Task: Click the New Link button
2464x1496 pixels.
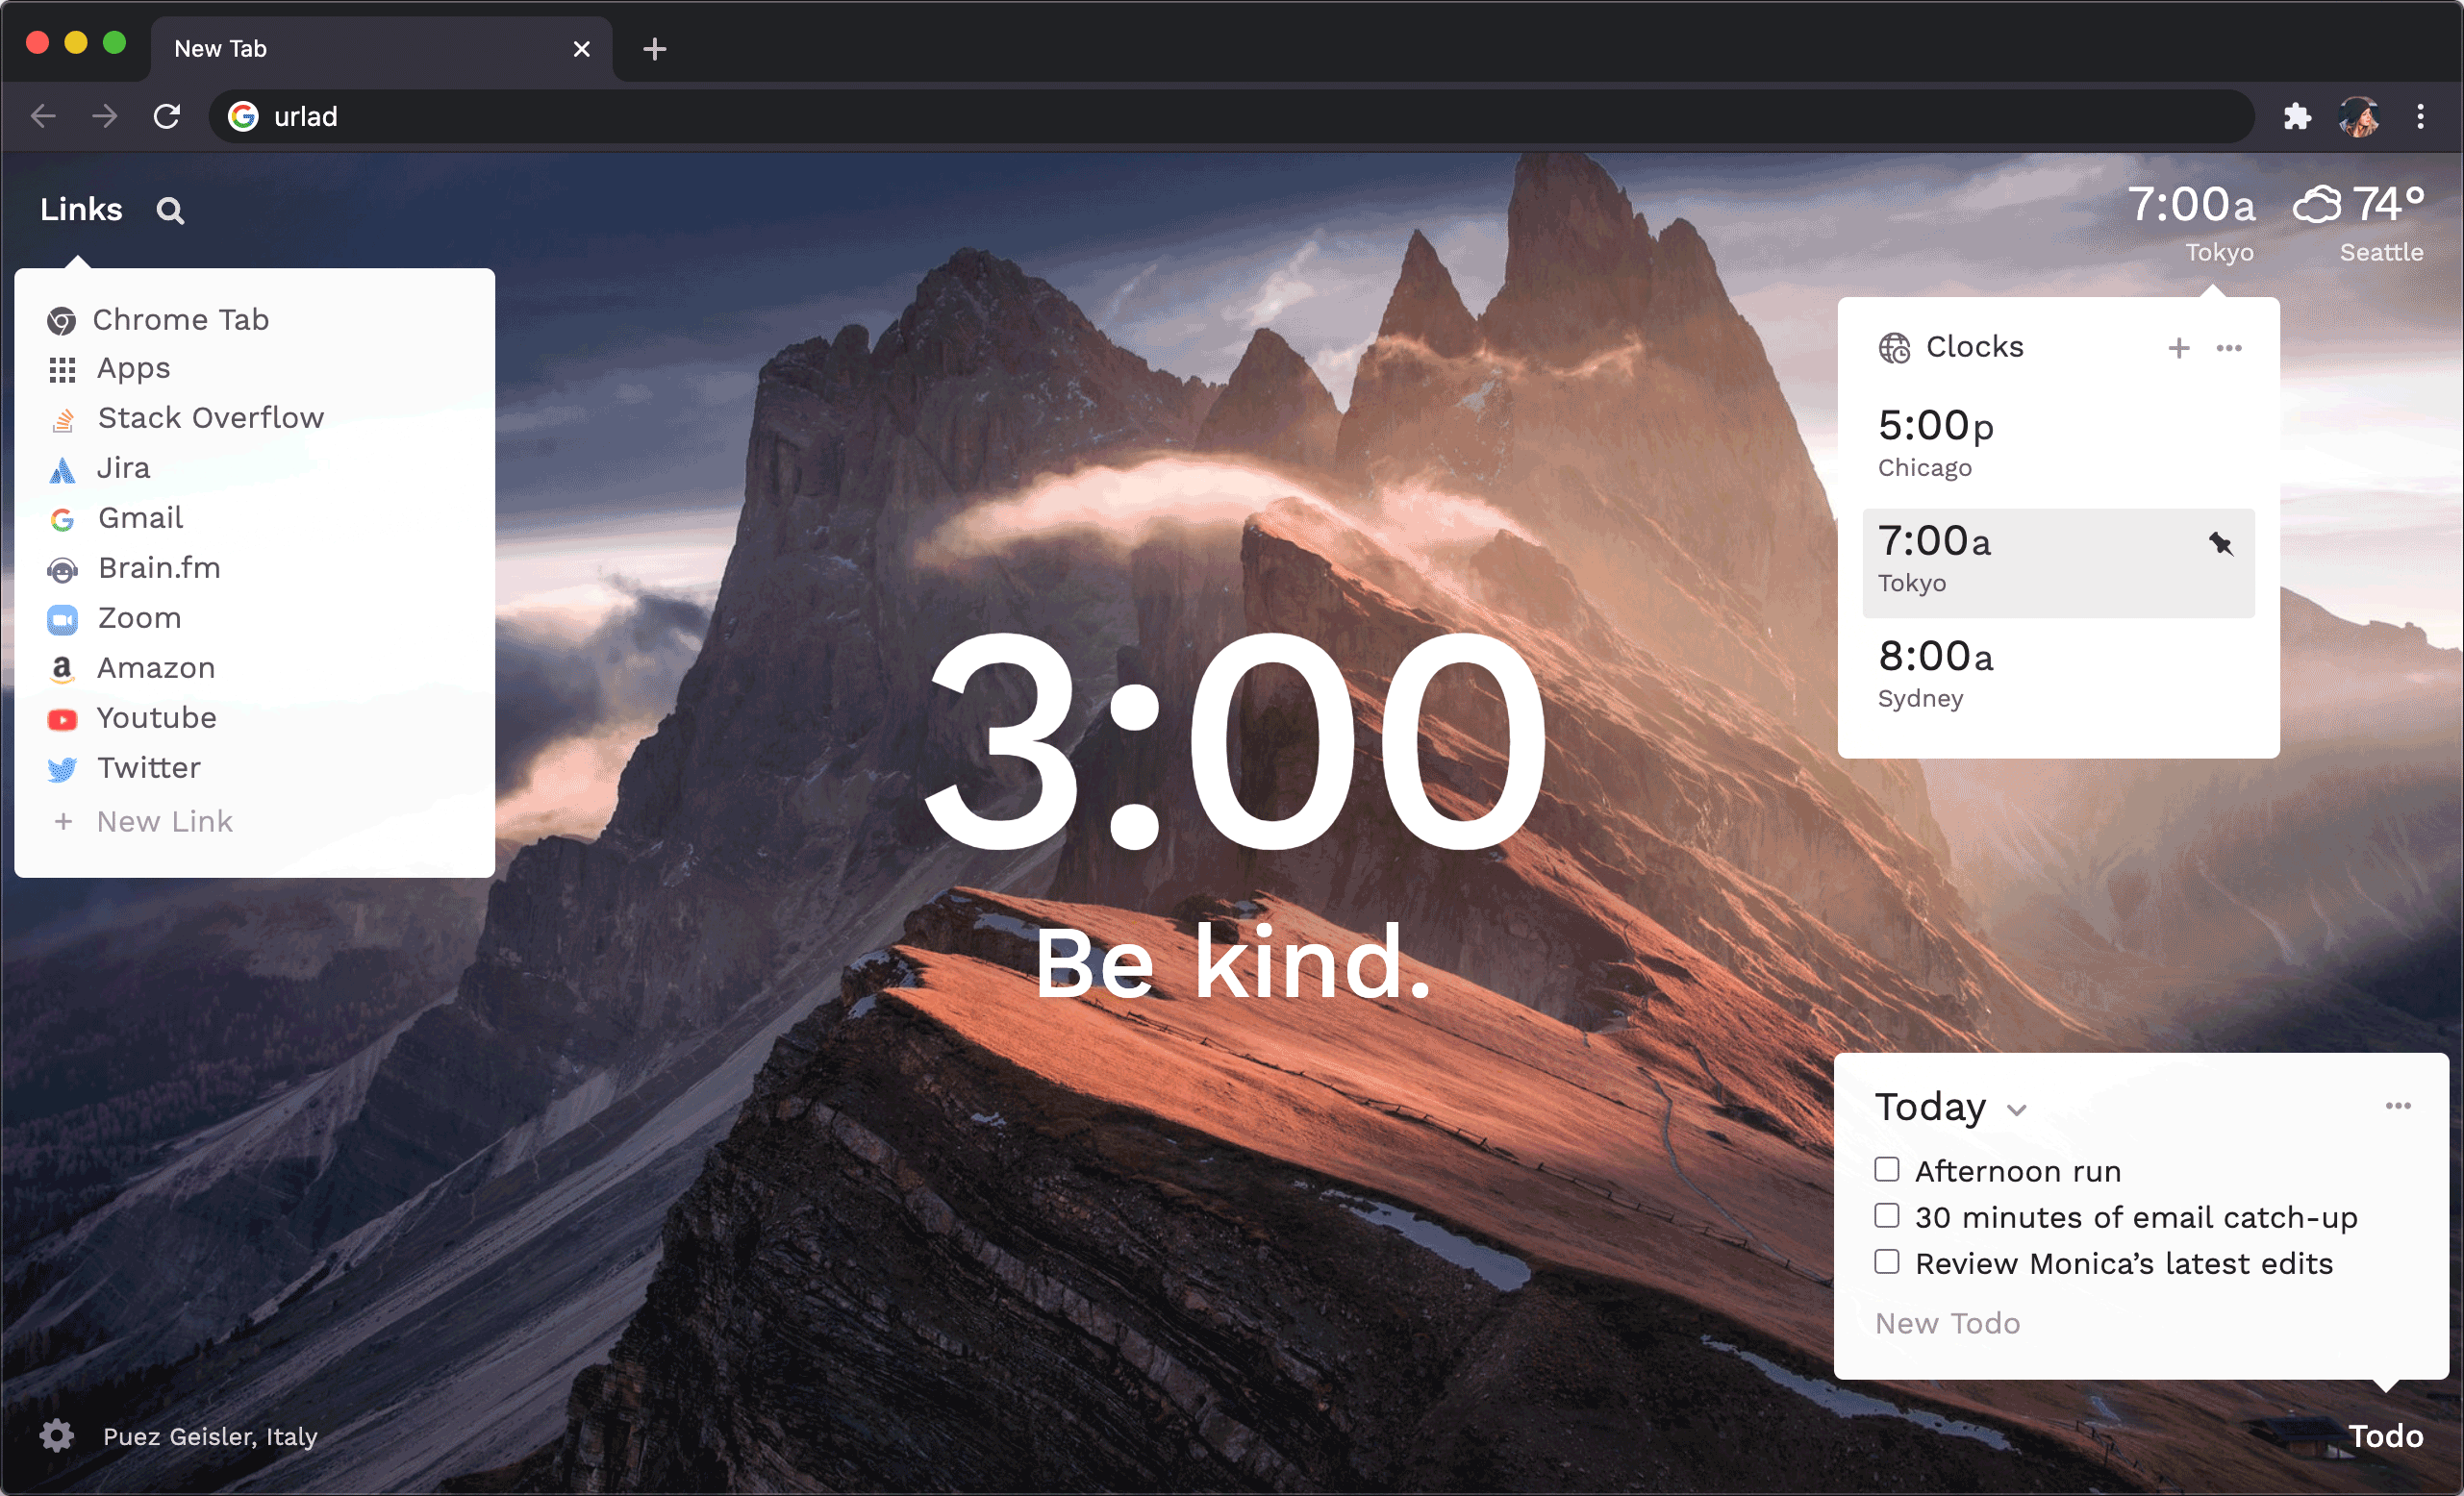Action: (164, 822)
